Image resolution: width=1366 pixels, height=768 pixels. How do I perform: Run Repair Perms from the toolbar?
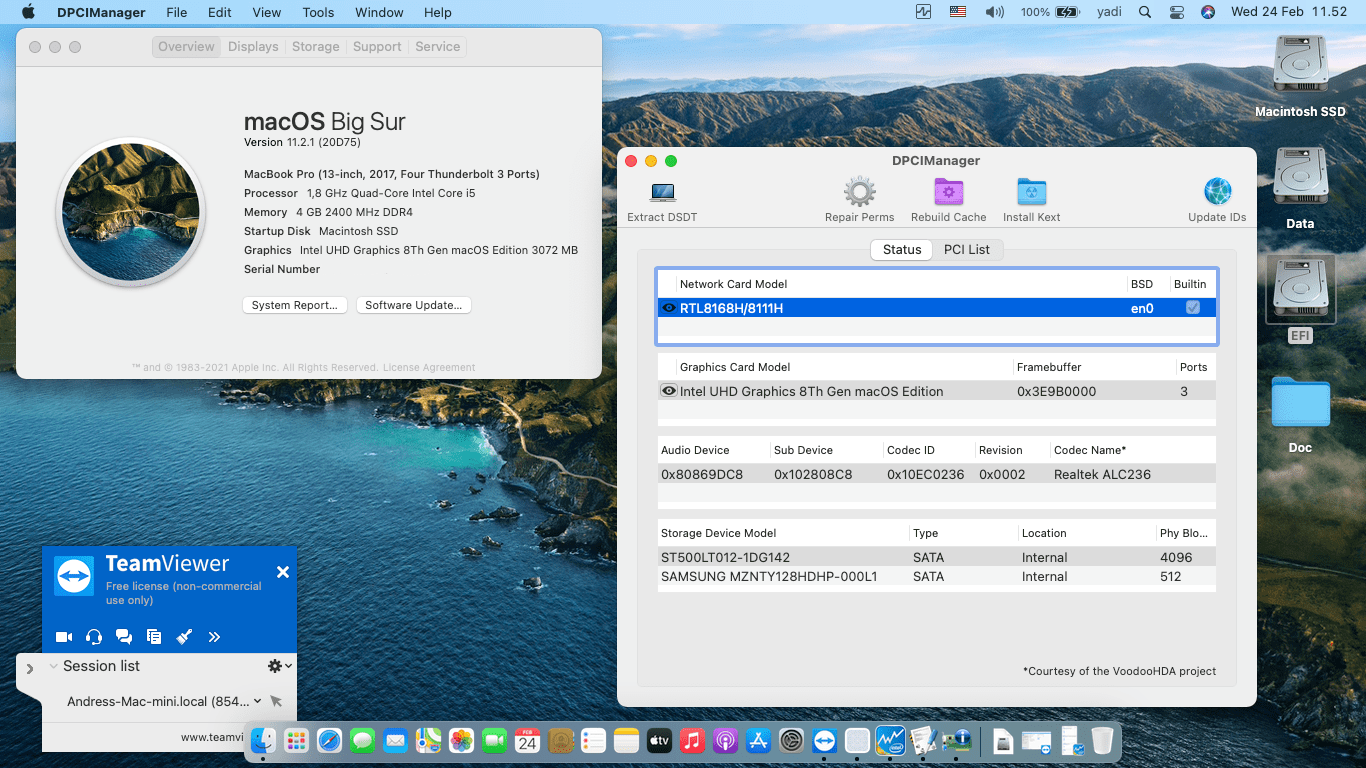[858, 192]
